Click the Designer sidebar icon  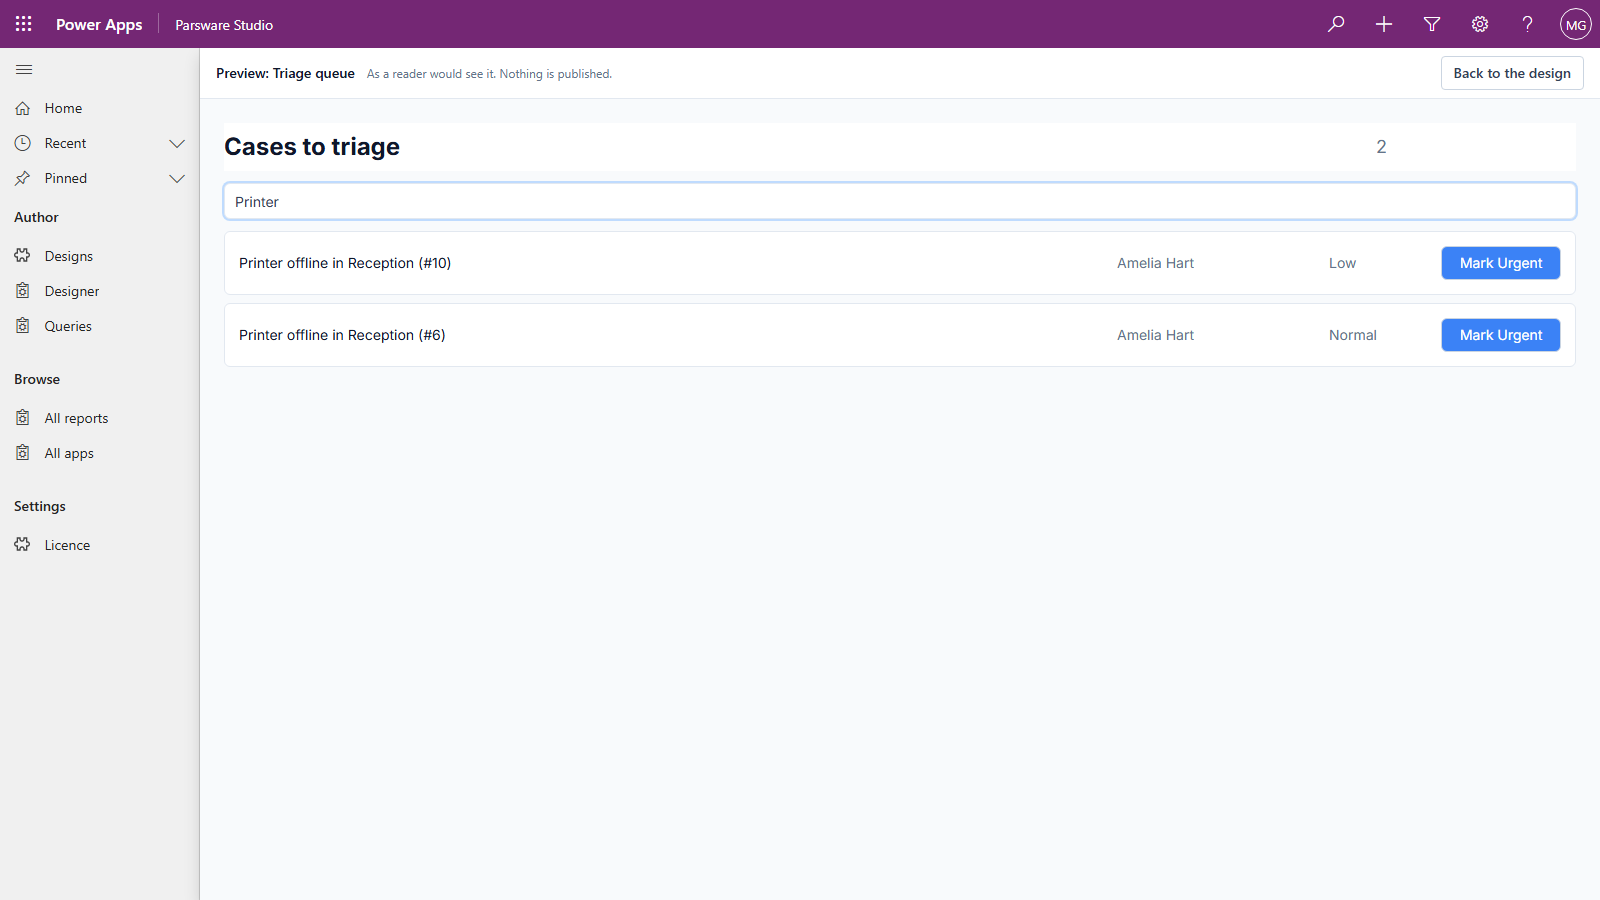pyautogui.click(x=23, y=291)
